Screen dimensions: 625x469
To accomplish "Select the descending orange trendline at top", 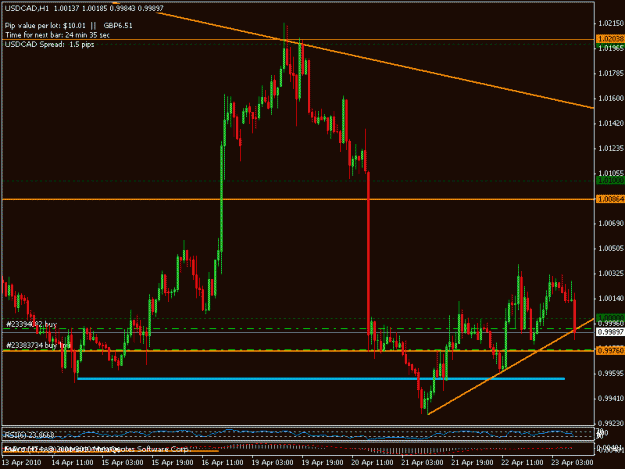I will 375,60.
